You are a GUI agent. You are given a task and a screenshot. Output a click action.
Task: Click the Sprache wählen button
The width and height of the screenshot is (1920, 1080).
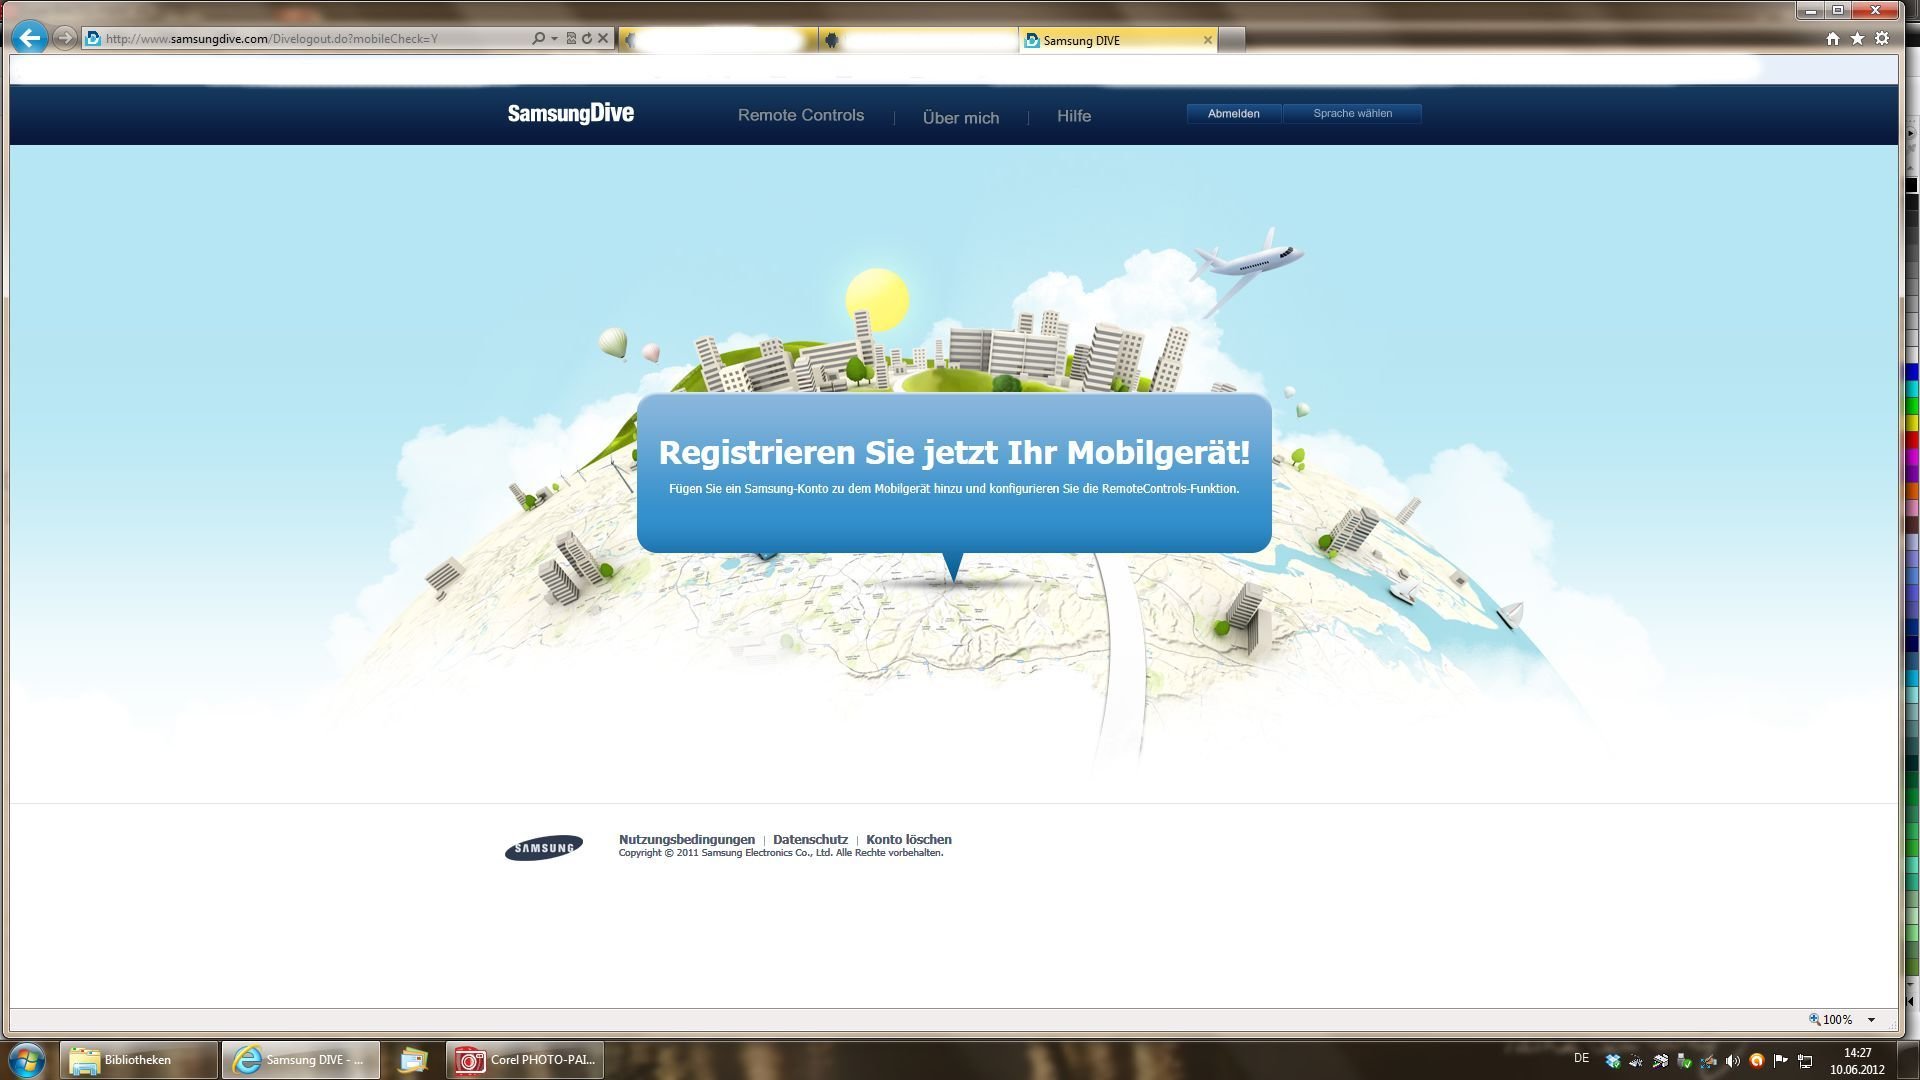[1352, 113]
